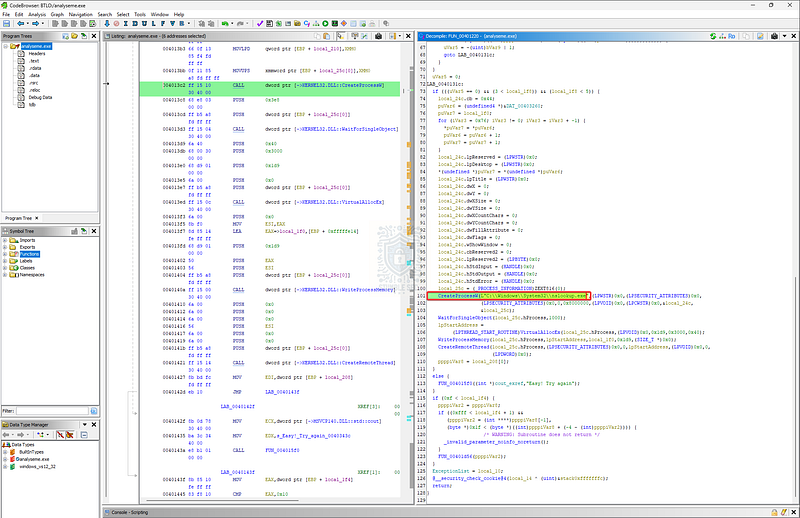Select the .rdata section in Program Trees

point(35,68)
